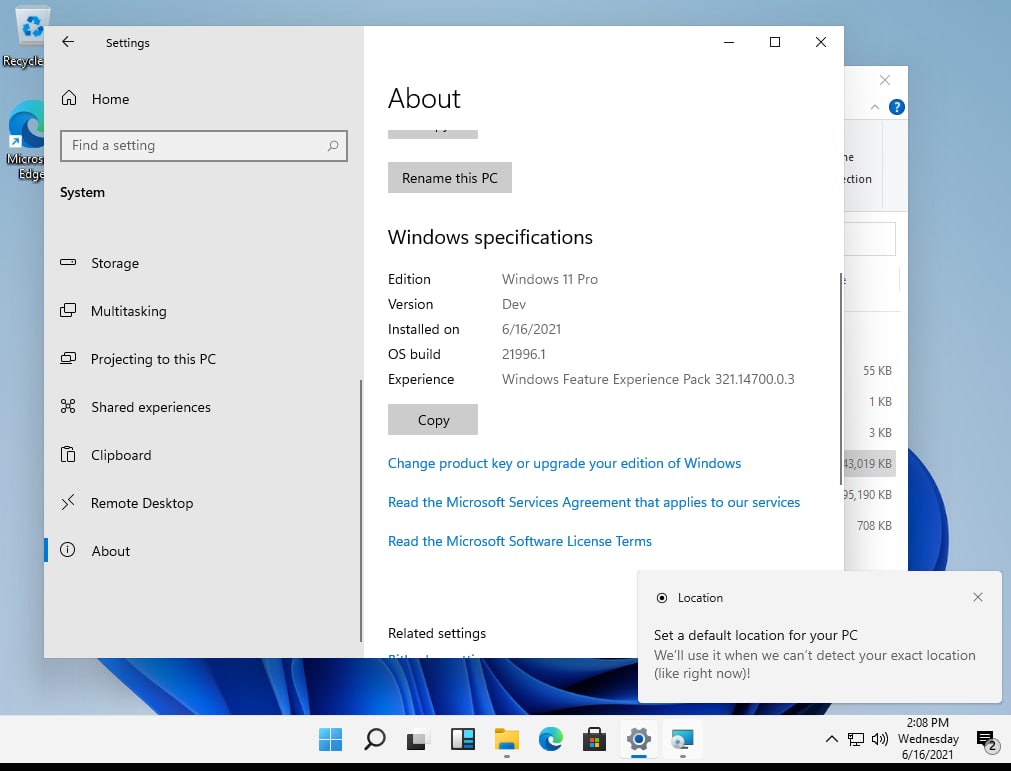Open taskbar Search
1011x771 pixels.
click(x=375, y=739)
